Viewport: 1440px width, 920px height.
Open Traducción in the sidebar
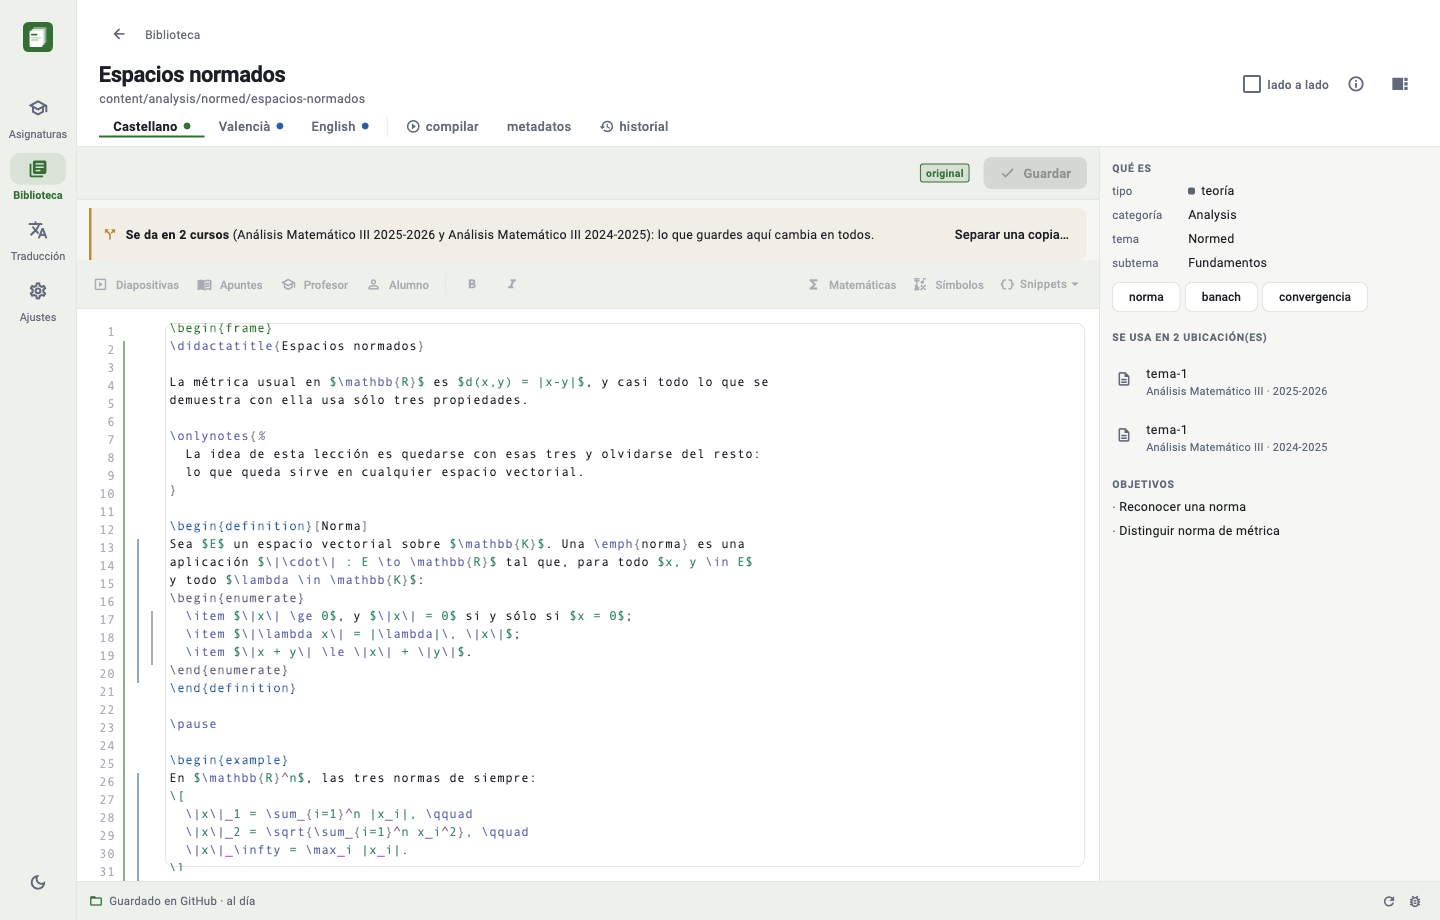tap(38, 240)
